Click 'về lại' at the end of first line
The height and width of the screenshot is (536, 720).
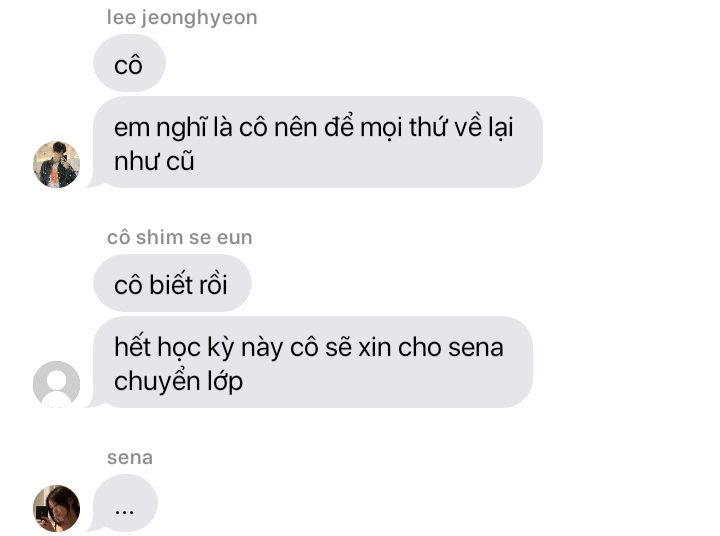(x=484, y=127)
